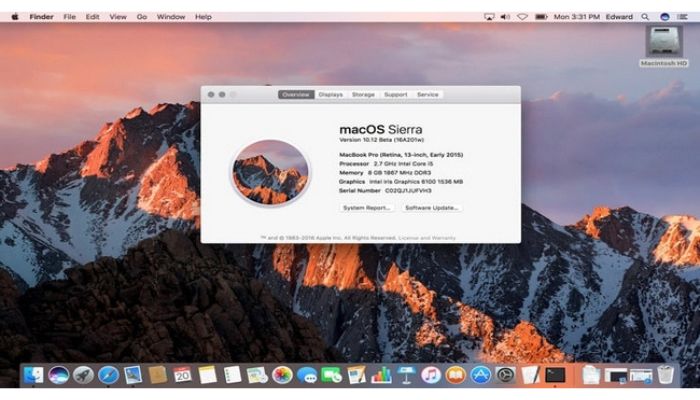This screenshot has width=700, height=400.
Task: Switch to the Service tab
Action: pyautogui.click(x=428, y=95)
